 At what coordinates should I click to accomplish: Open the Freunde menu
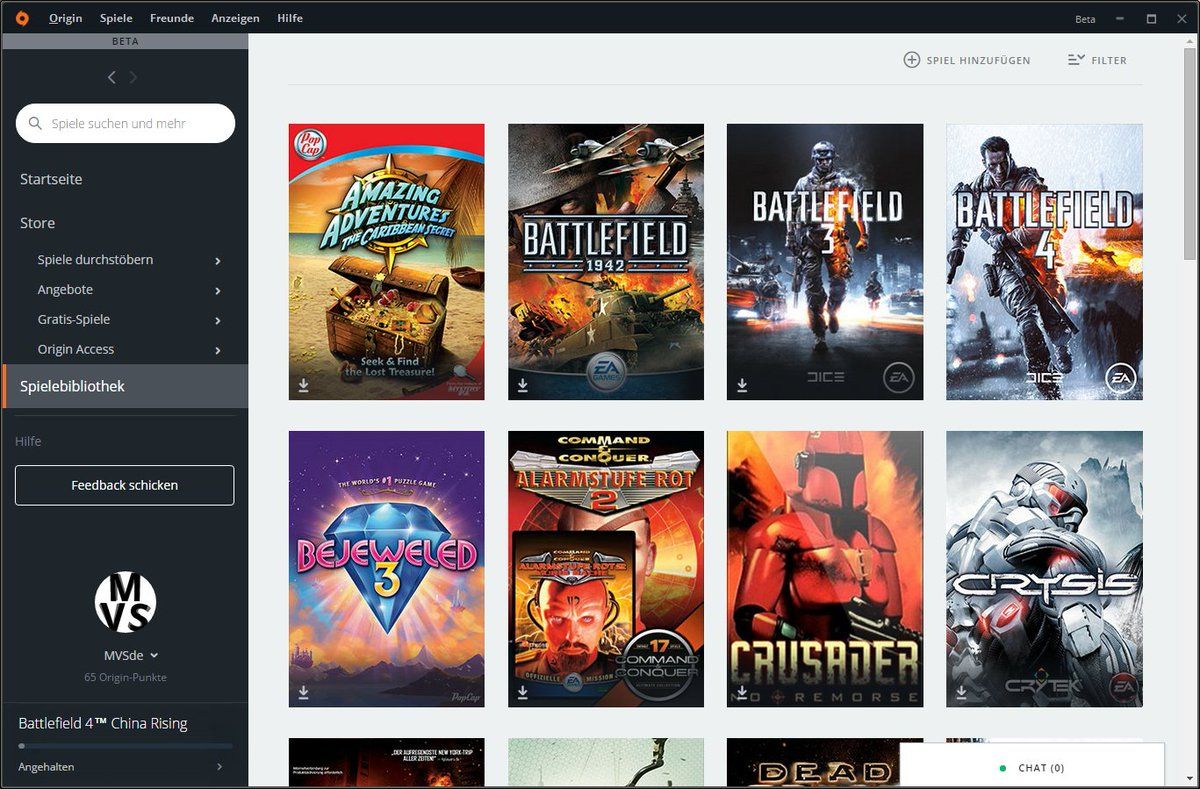tap(172, 18)
